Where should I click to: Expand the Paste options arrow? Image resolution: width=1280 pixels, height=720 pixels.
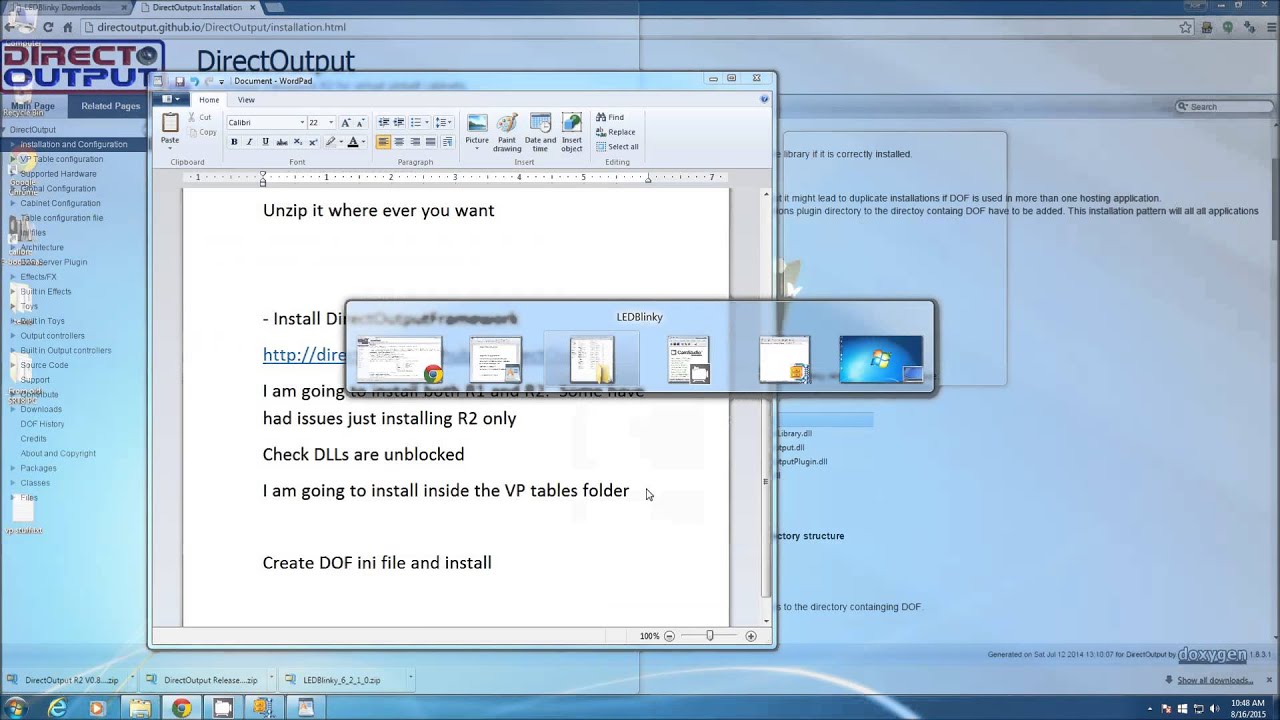tap(170, 147)
